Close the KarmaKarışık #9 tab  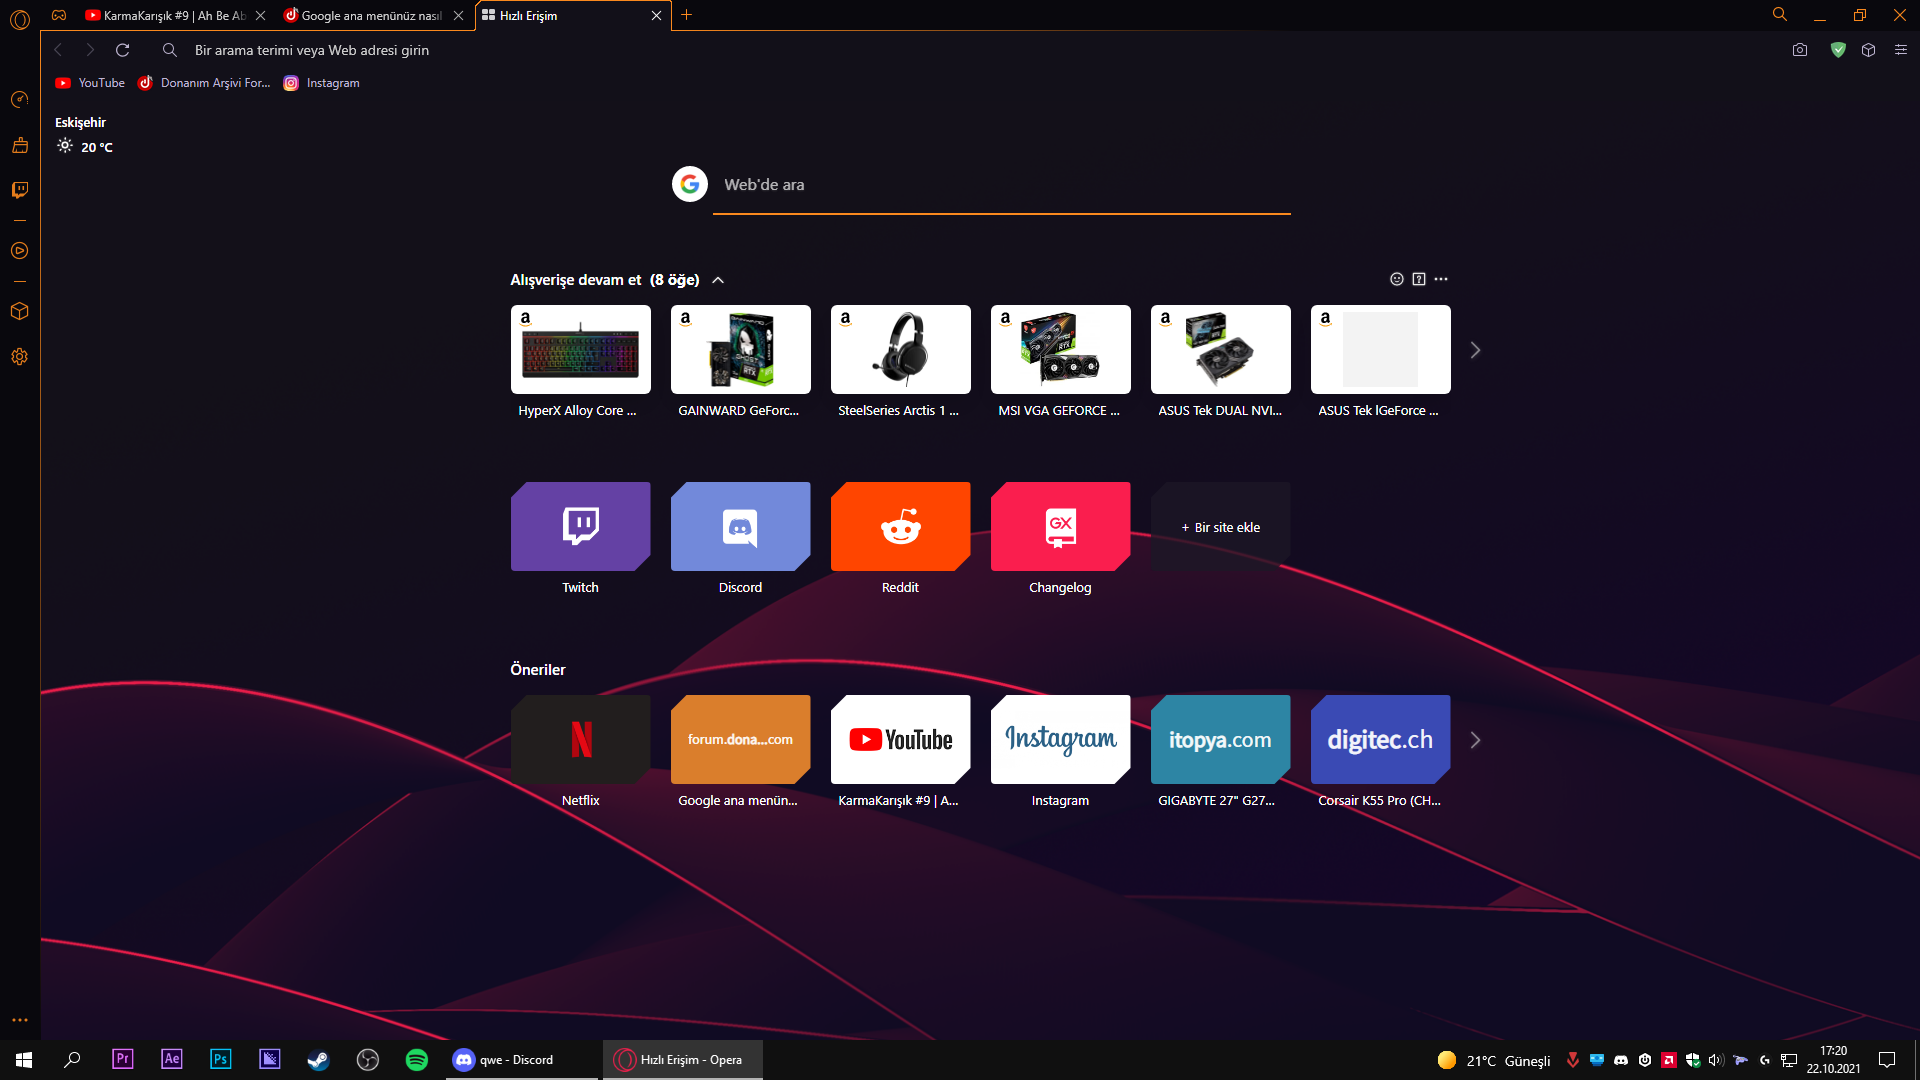pyautogui.click(x=260, y=16)
